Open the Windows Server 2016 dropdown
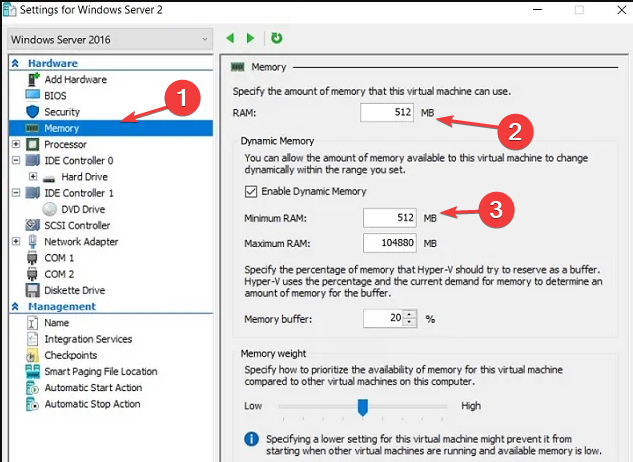Viewport: 633px width, 462px height. (x=110, y=39)
